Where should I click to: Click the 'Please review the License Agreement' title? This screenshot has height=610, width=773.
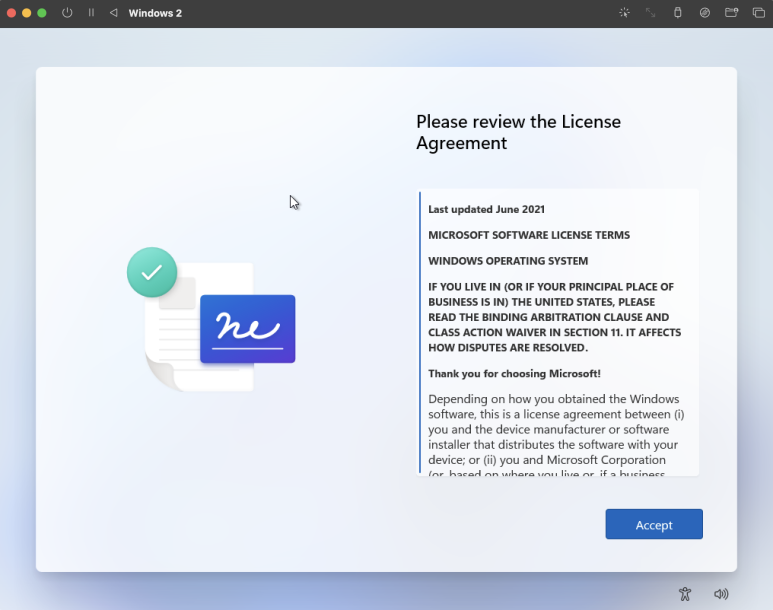(x=518, y=132)
